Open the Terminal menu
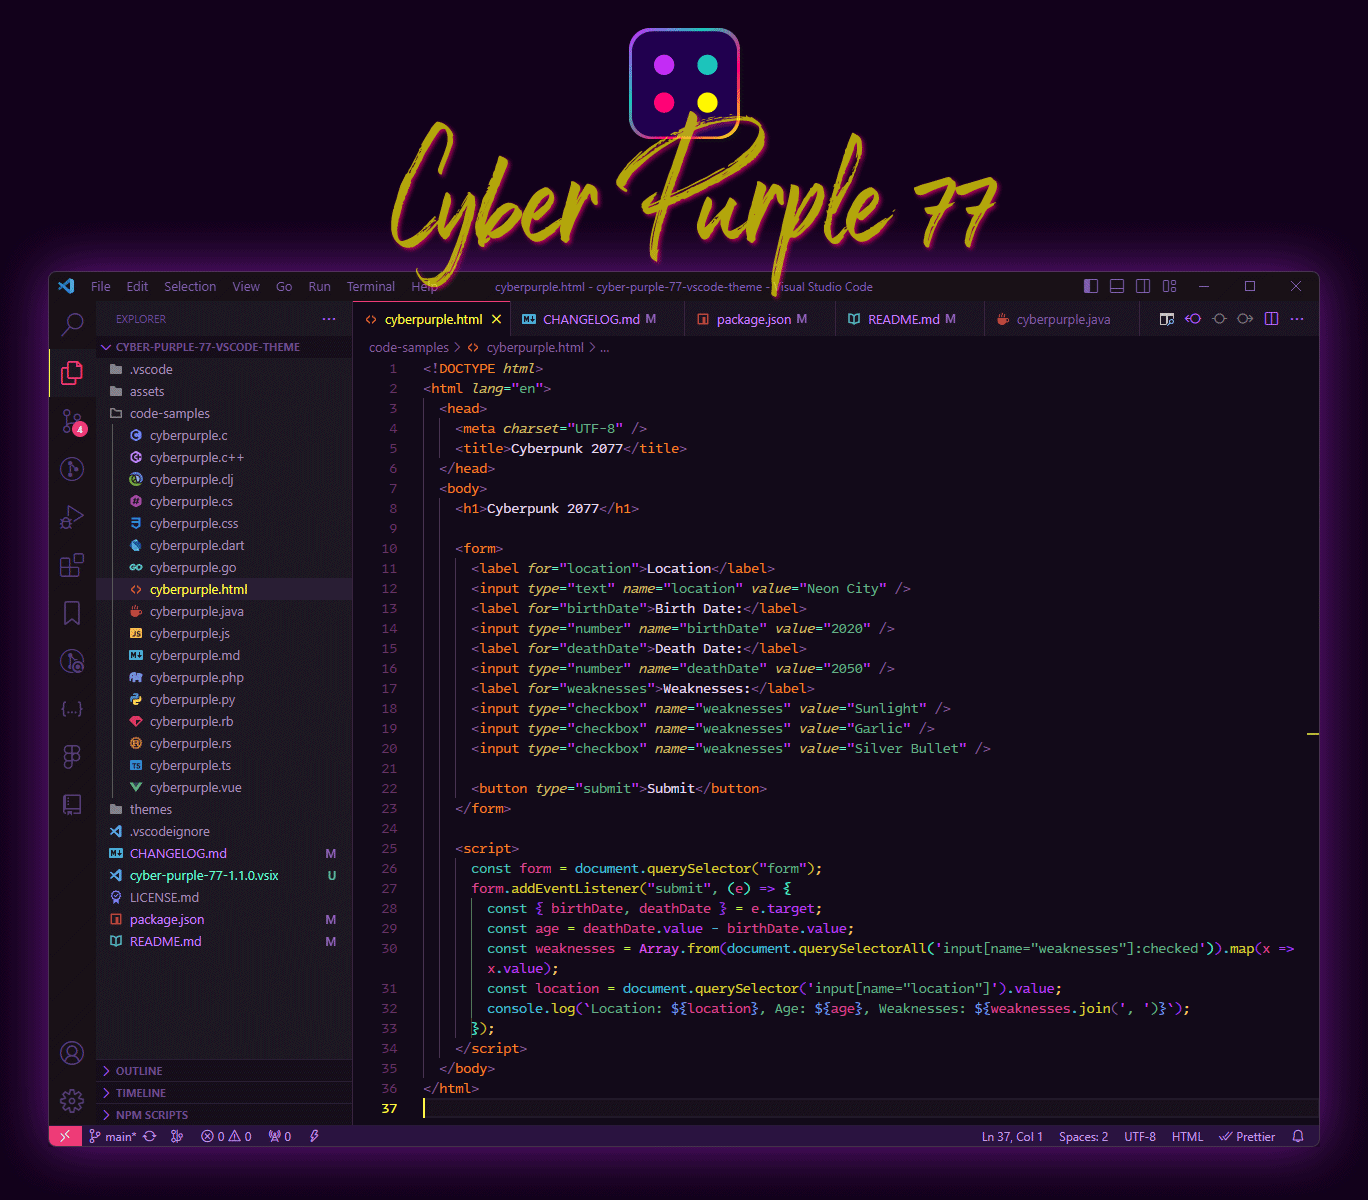Screen dimensions: 1368x1200 point(371,286)
